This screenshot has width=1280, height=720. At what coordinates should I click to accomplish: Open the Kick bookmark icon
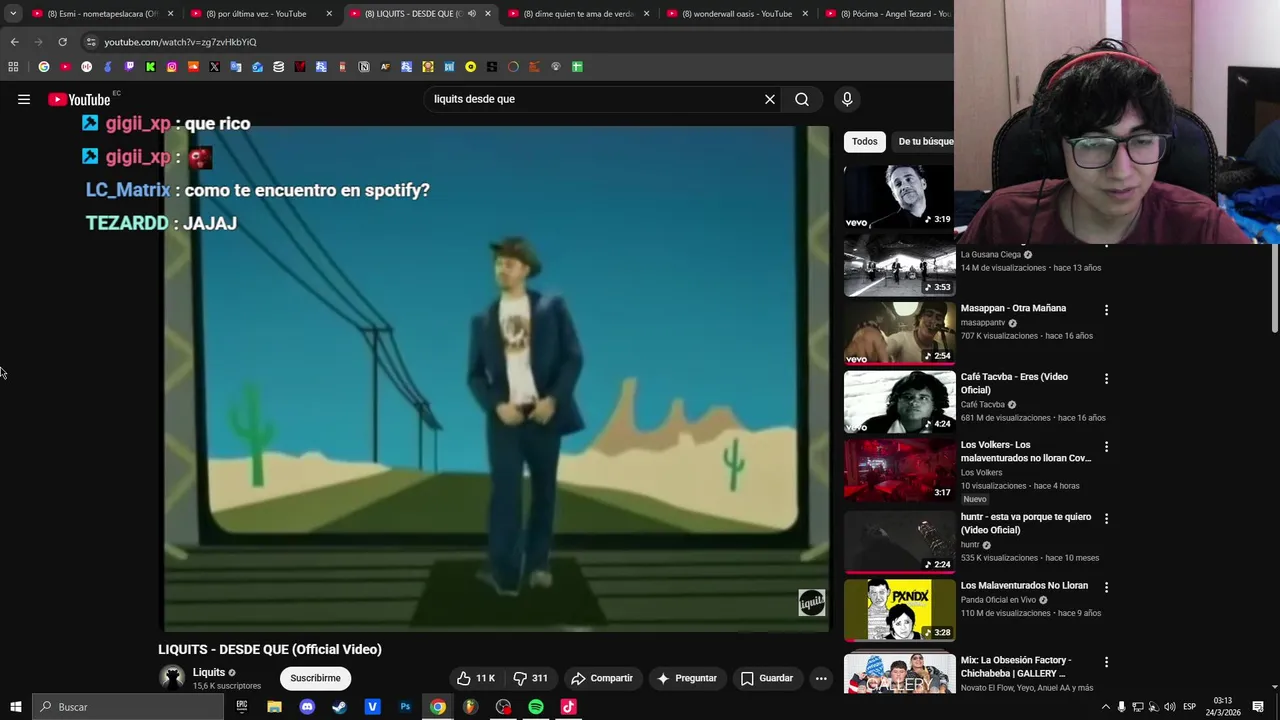(x=150, y=67)
